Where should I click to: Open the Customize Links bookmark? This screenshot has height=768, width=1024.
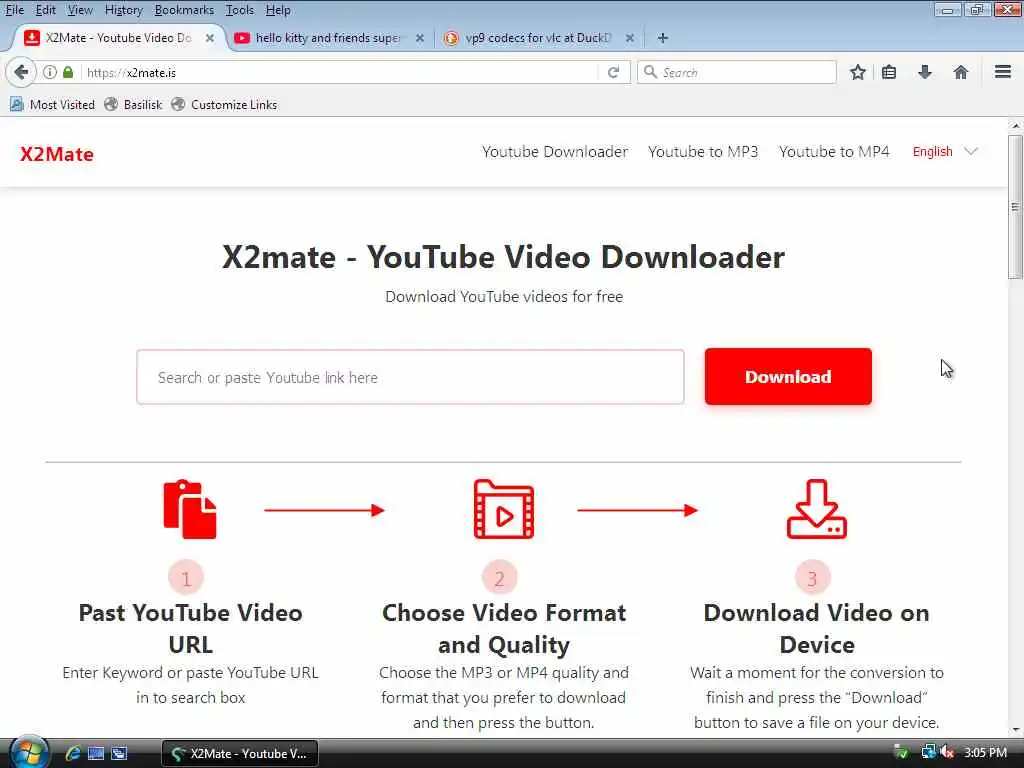[224, 104]
